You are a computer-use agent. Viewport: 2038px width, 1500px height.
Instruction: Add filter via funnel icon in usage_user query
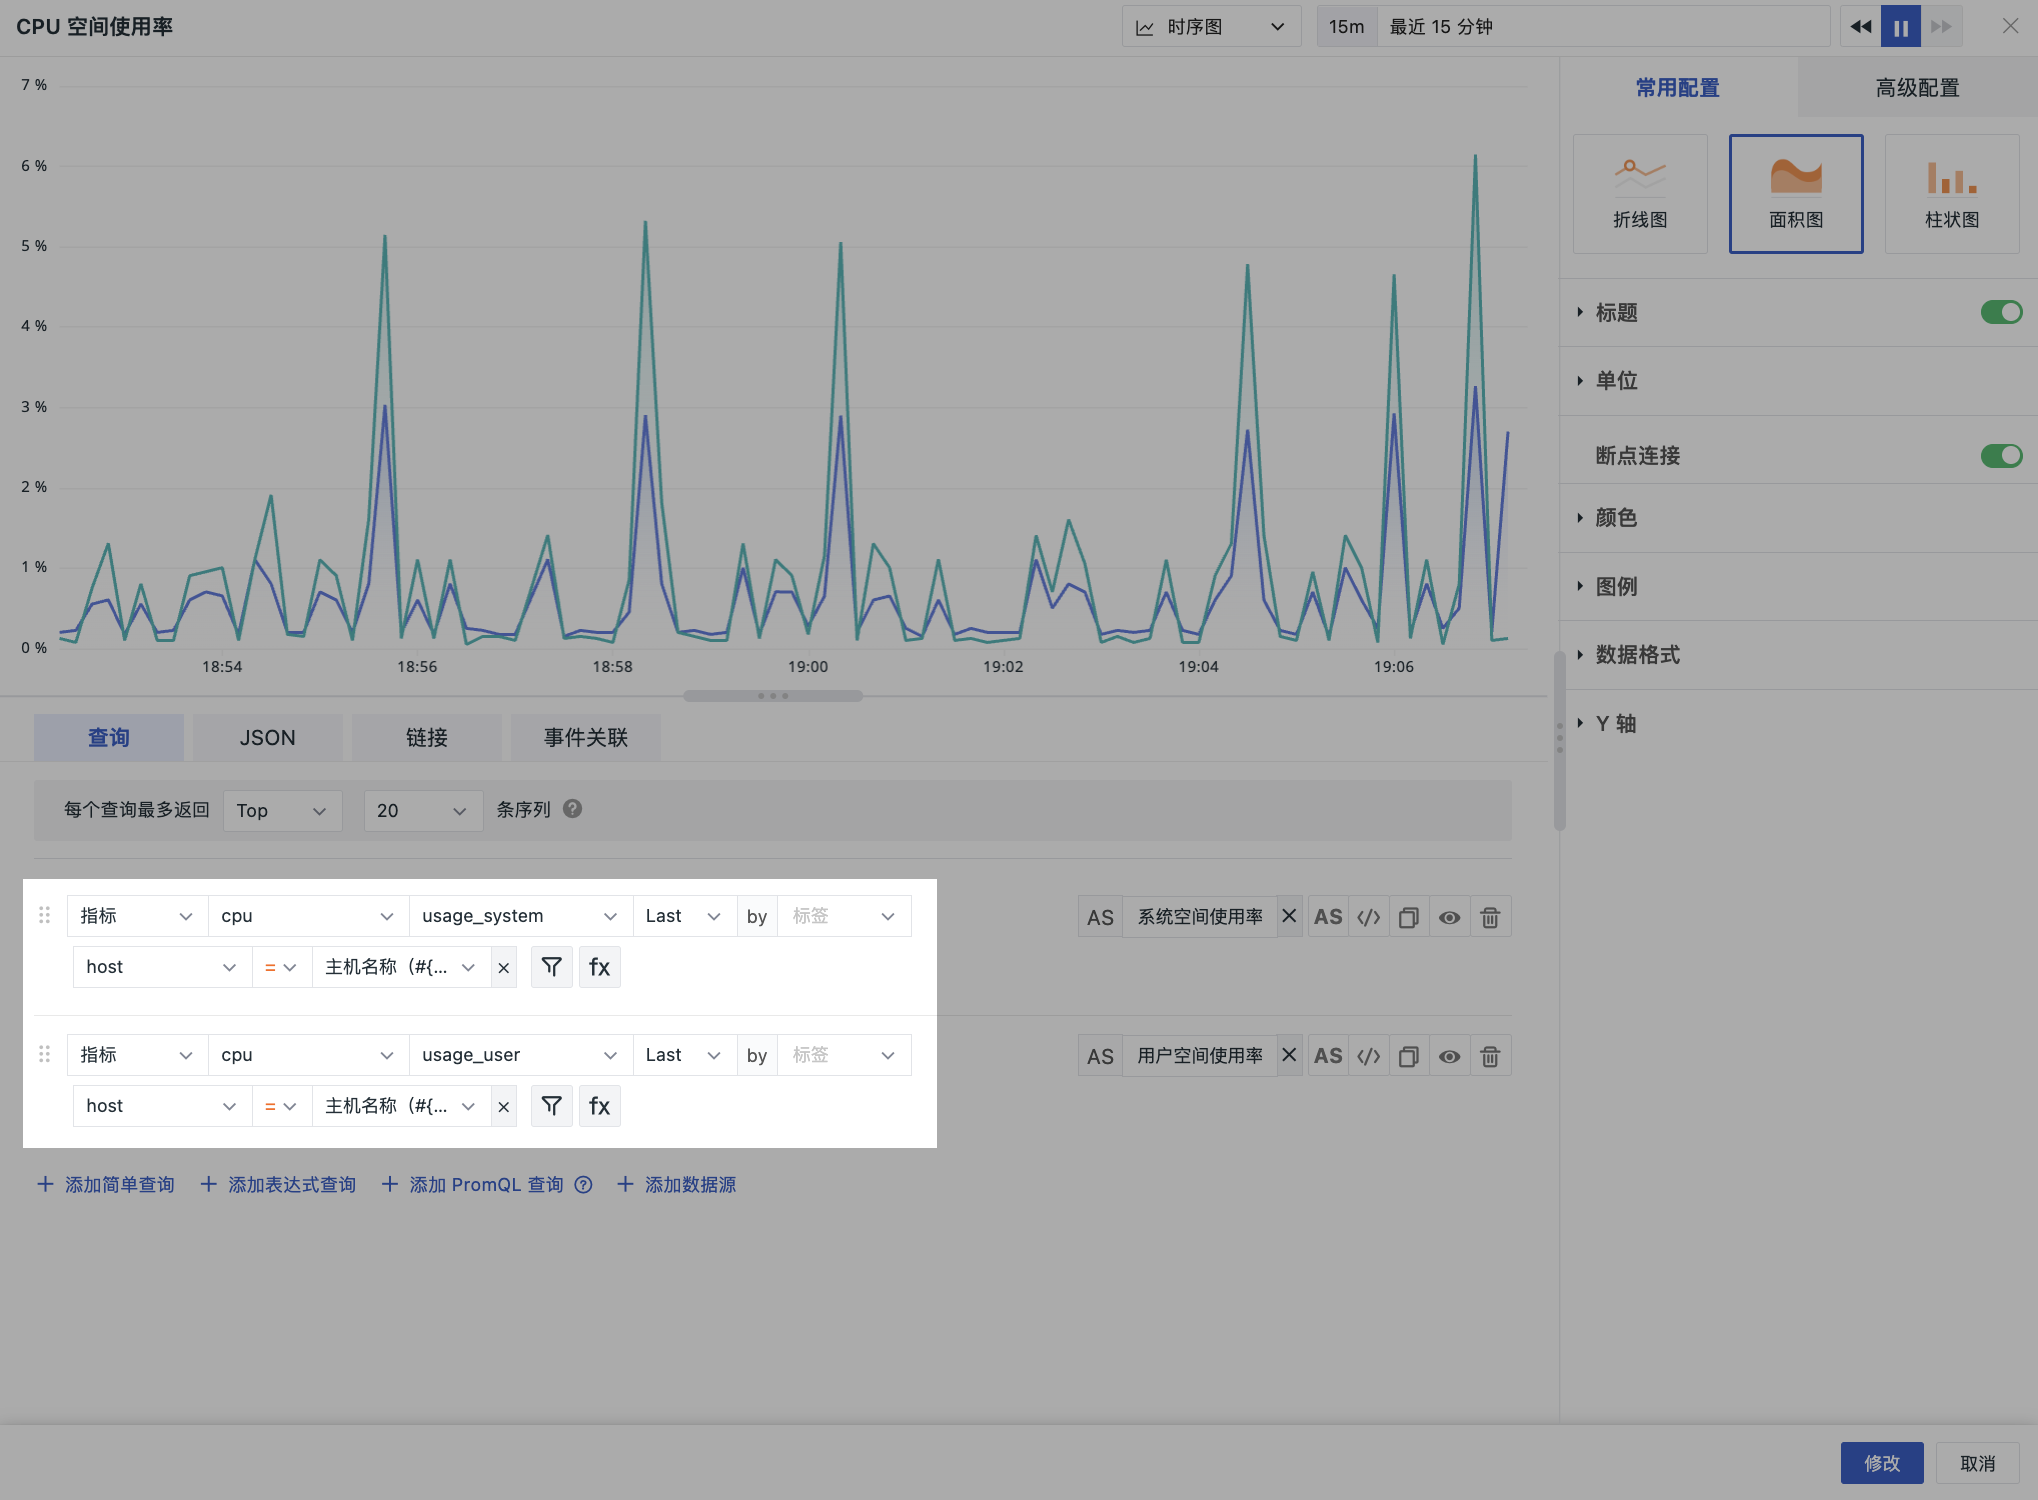pos(551,1106)
